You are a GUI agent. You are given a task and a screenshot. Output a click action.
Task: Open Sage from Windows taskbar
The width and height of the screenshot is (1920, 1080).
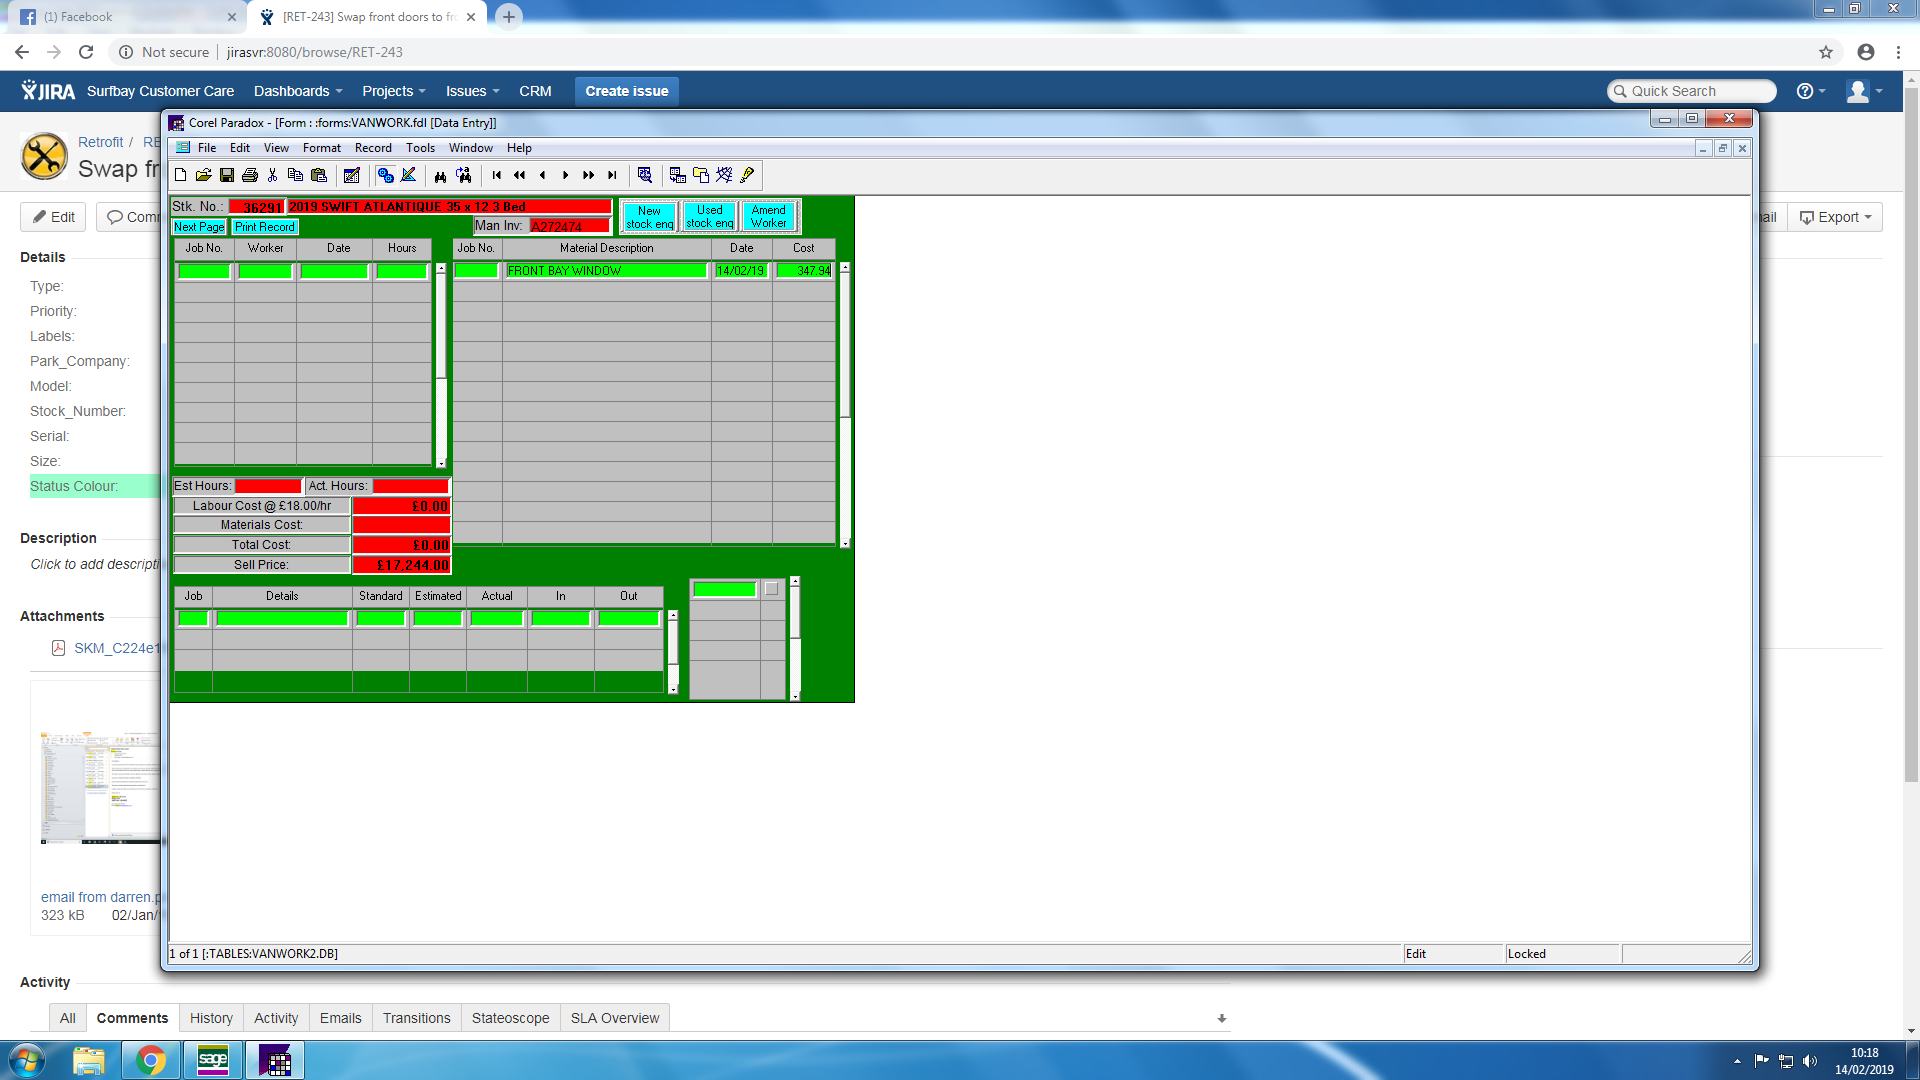(213, 1060)
